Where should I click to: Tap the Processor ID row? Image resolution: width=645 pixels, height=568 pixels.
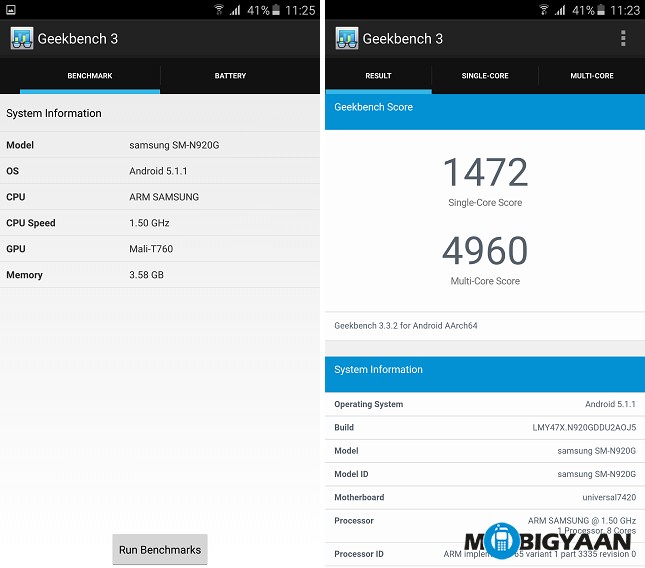point(485,554)
